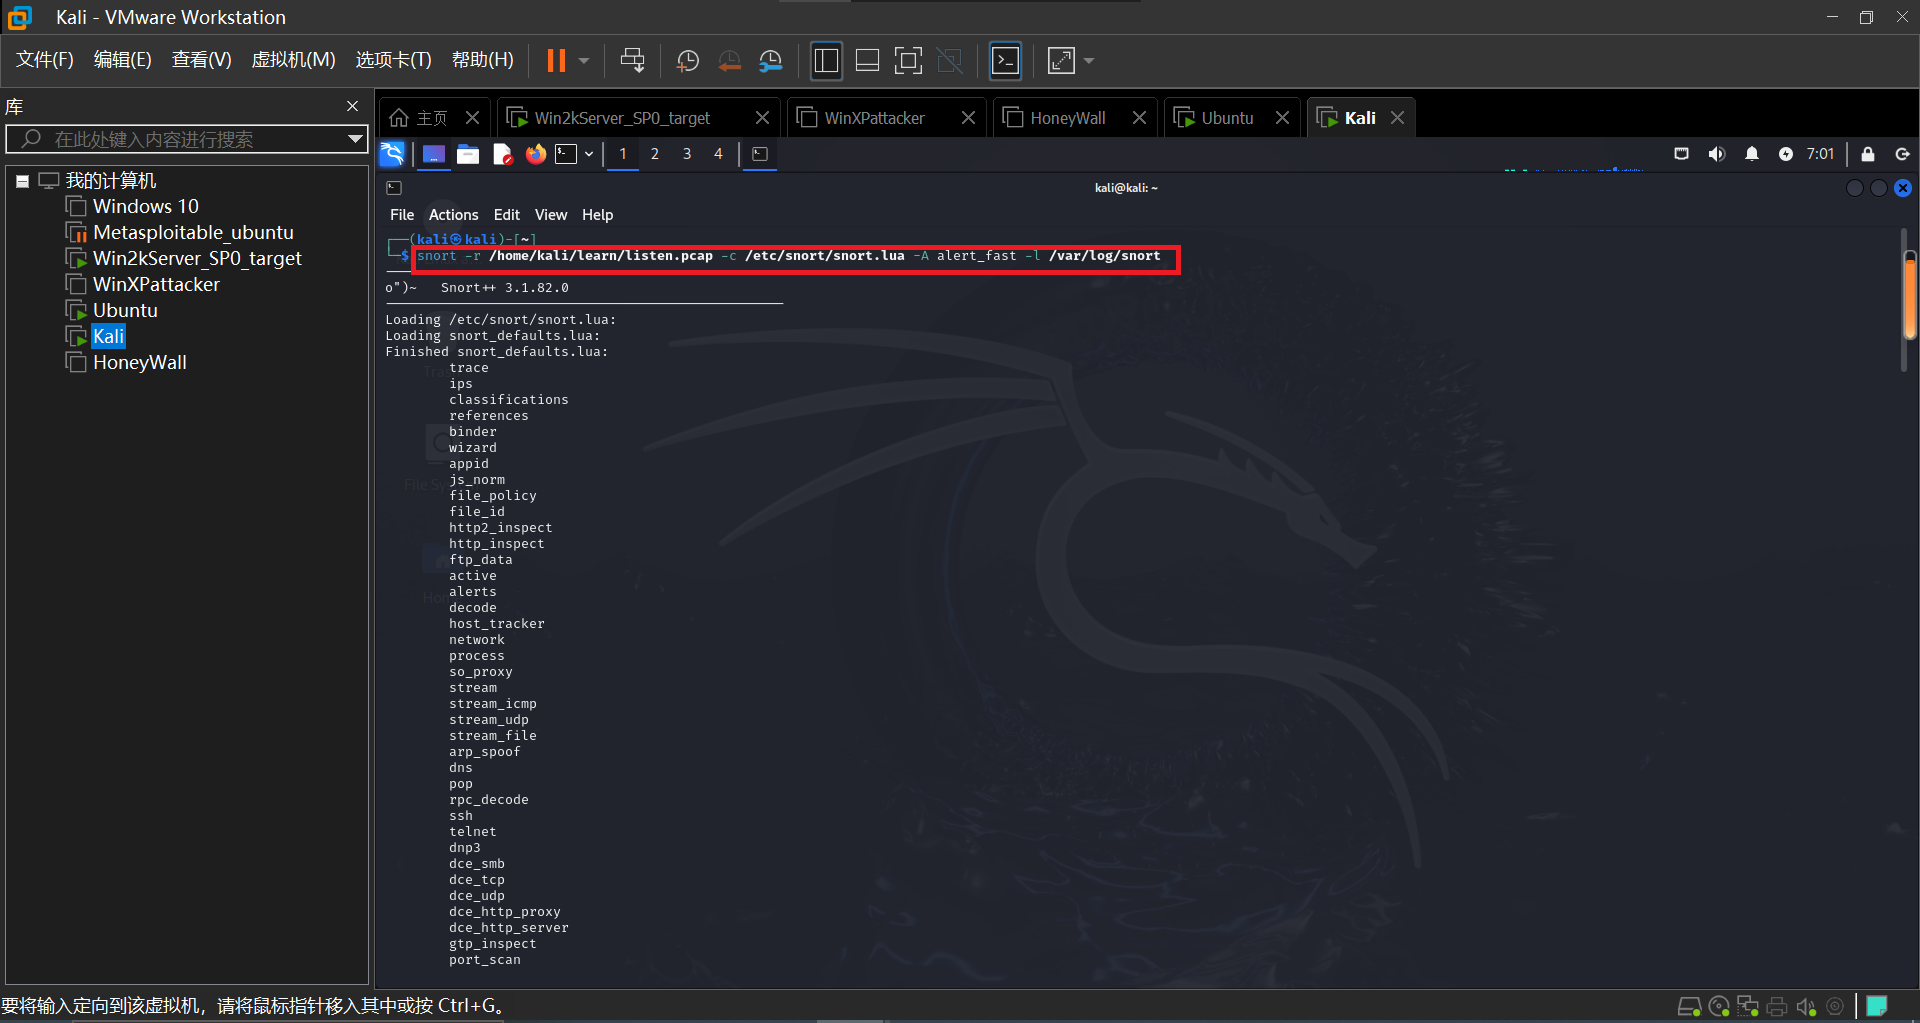The width and height of the screenshot is (1920, 1023).
Task: Click the Kali log out icon
Action: [1903, 154]
